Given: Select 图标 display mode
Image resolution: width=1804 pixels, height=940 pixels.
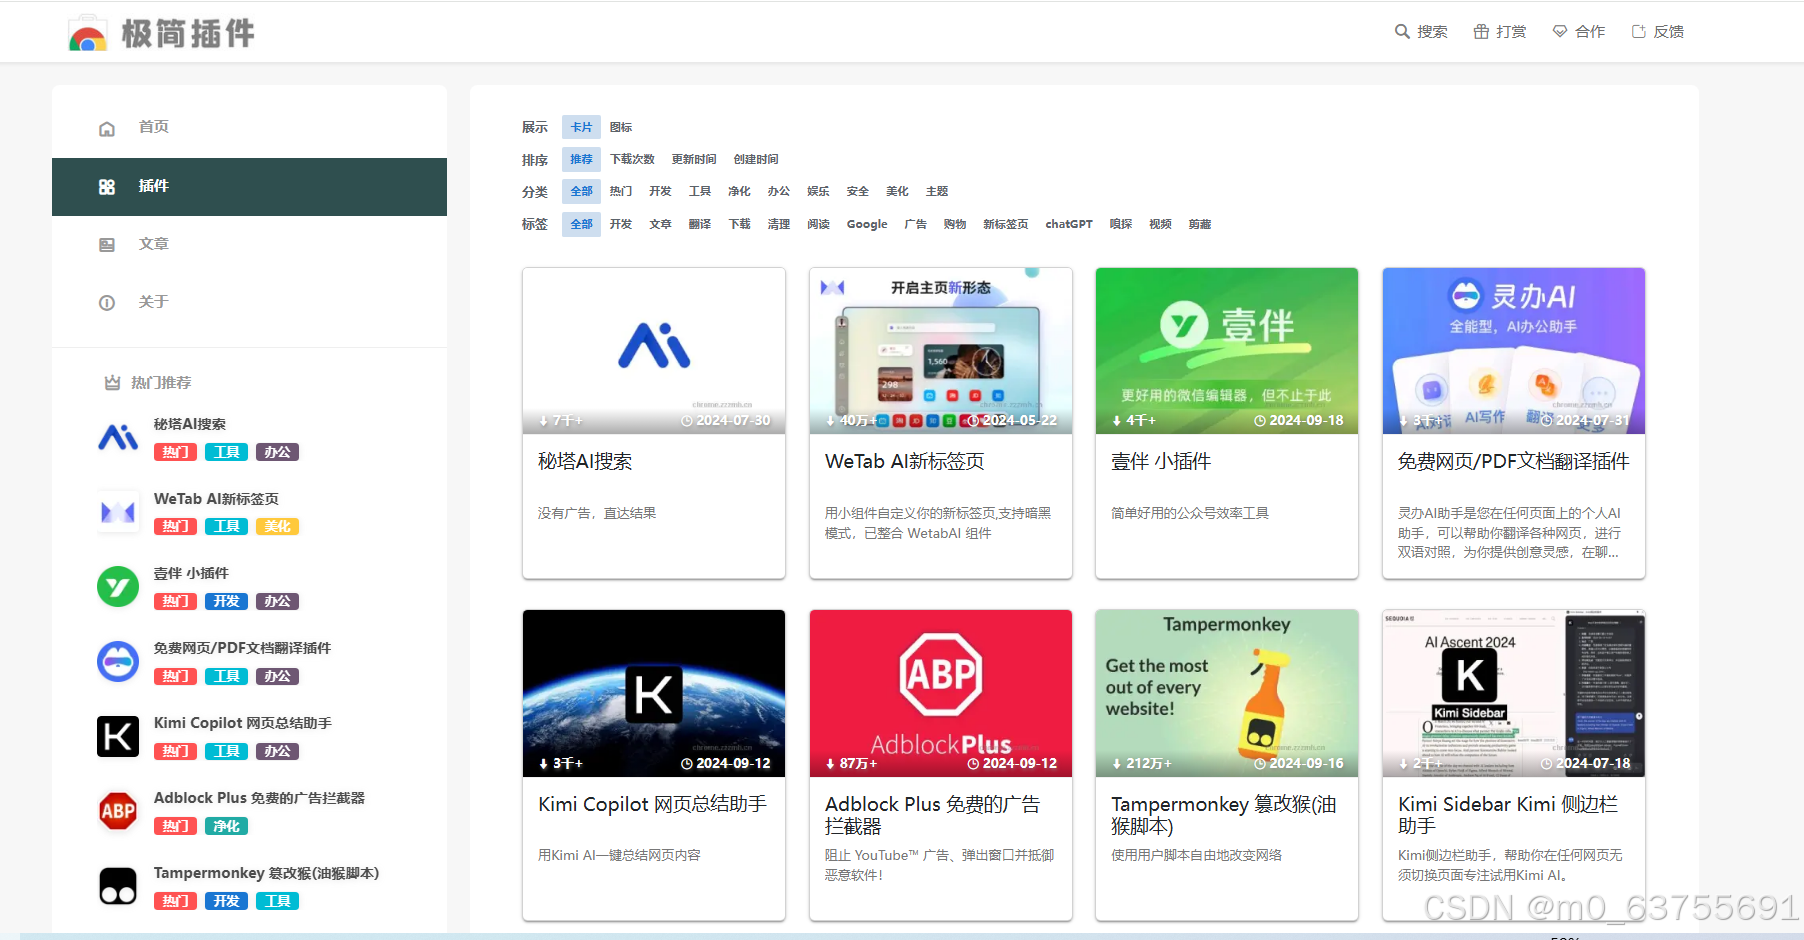Looking at the screenshot, I should [621, 127].
